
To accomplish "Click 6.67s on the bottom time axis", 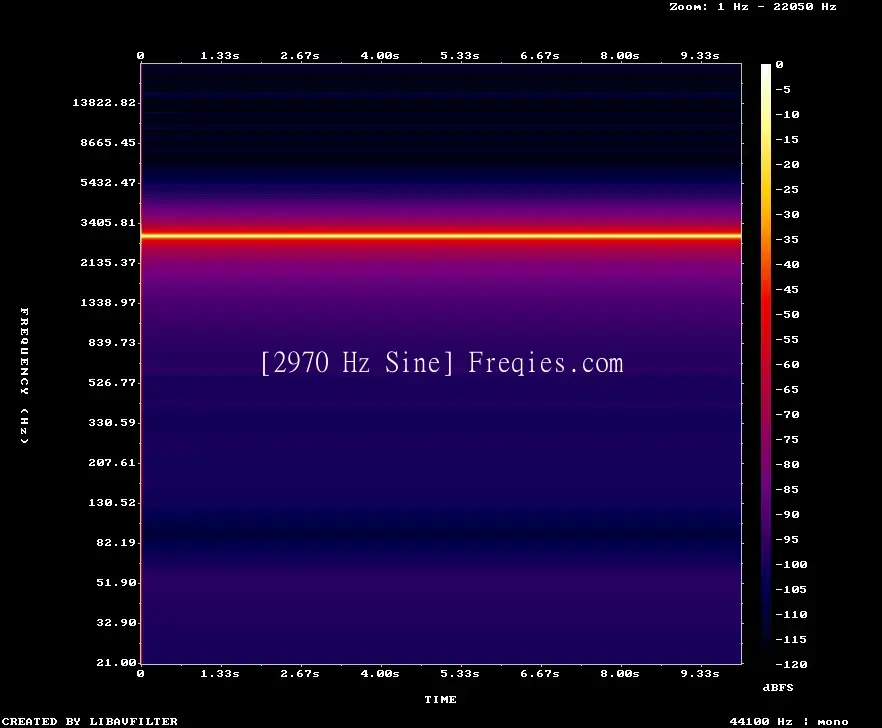I will [539, 673].
